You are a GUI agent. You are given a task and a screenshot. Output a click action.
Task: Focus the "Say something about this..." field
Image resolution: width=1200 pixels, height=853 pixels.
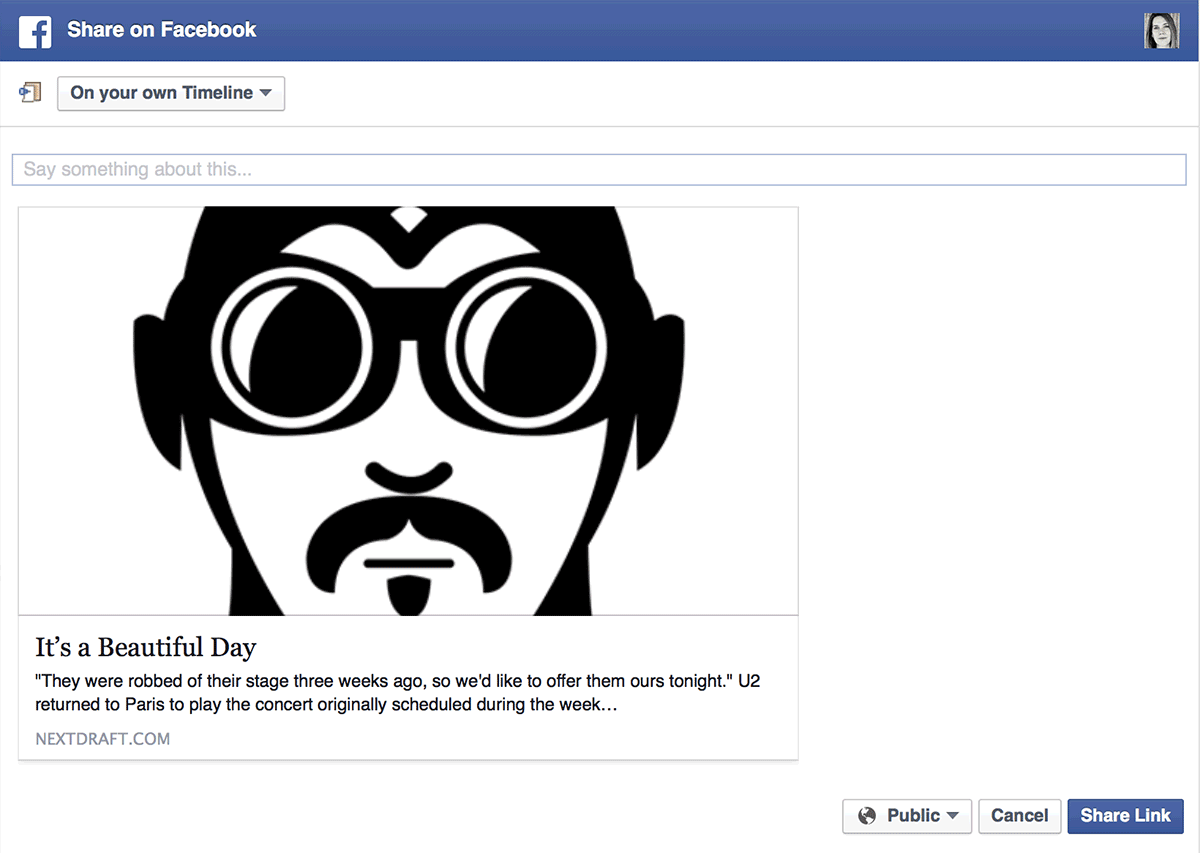pos(598,170)
